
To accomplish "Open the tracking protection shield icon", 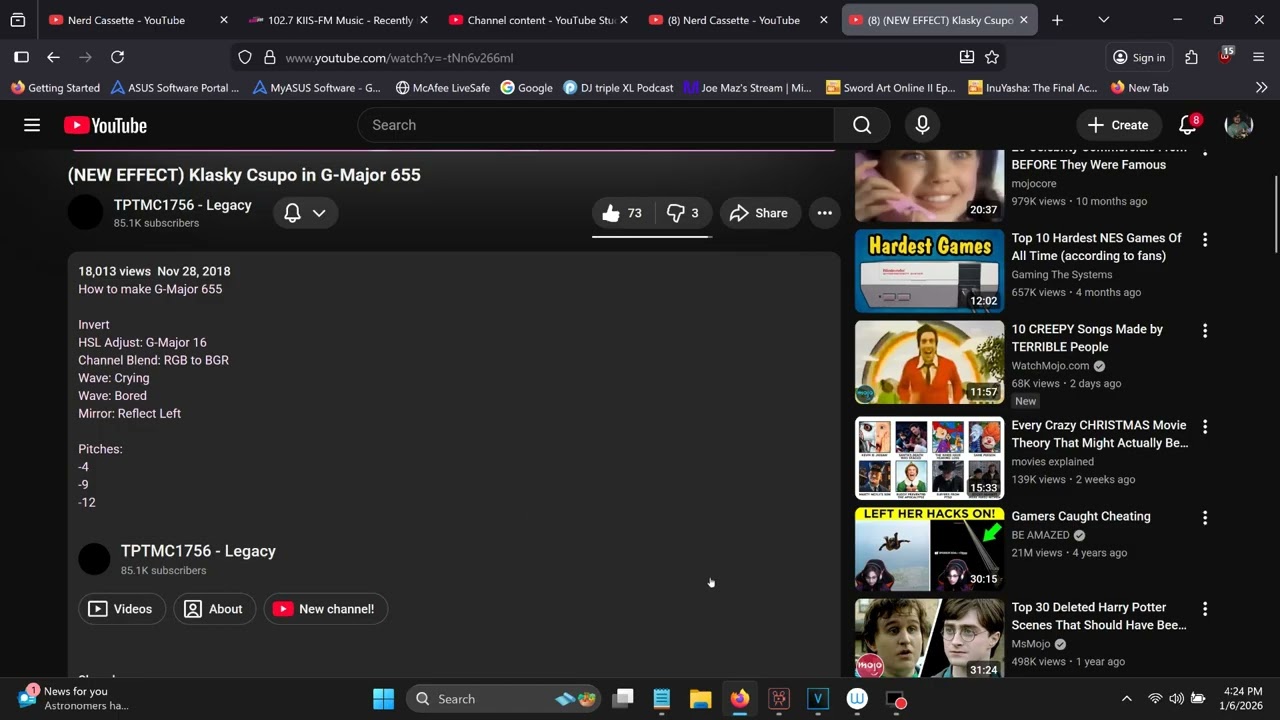I will (x=245, y=58).
